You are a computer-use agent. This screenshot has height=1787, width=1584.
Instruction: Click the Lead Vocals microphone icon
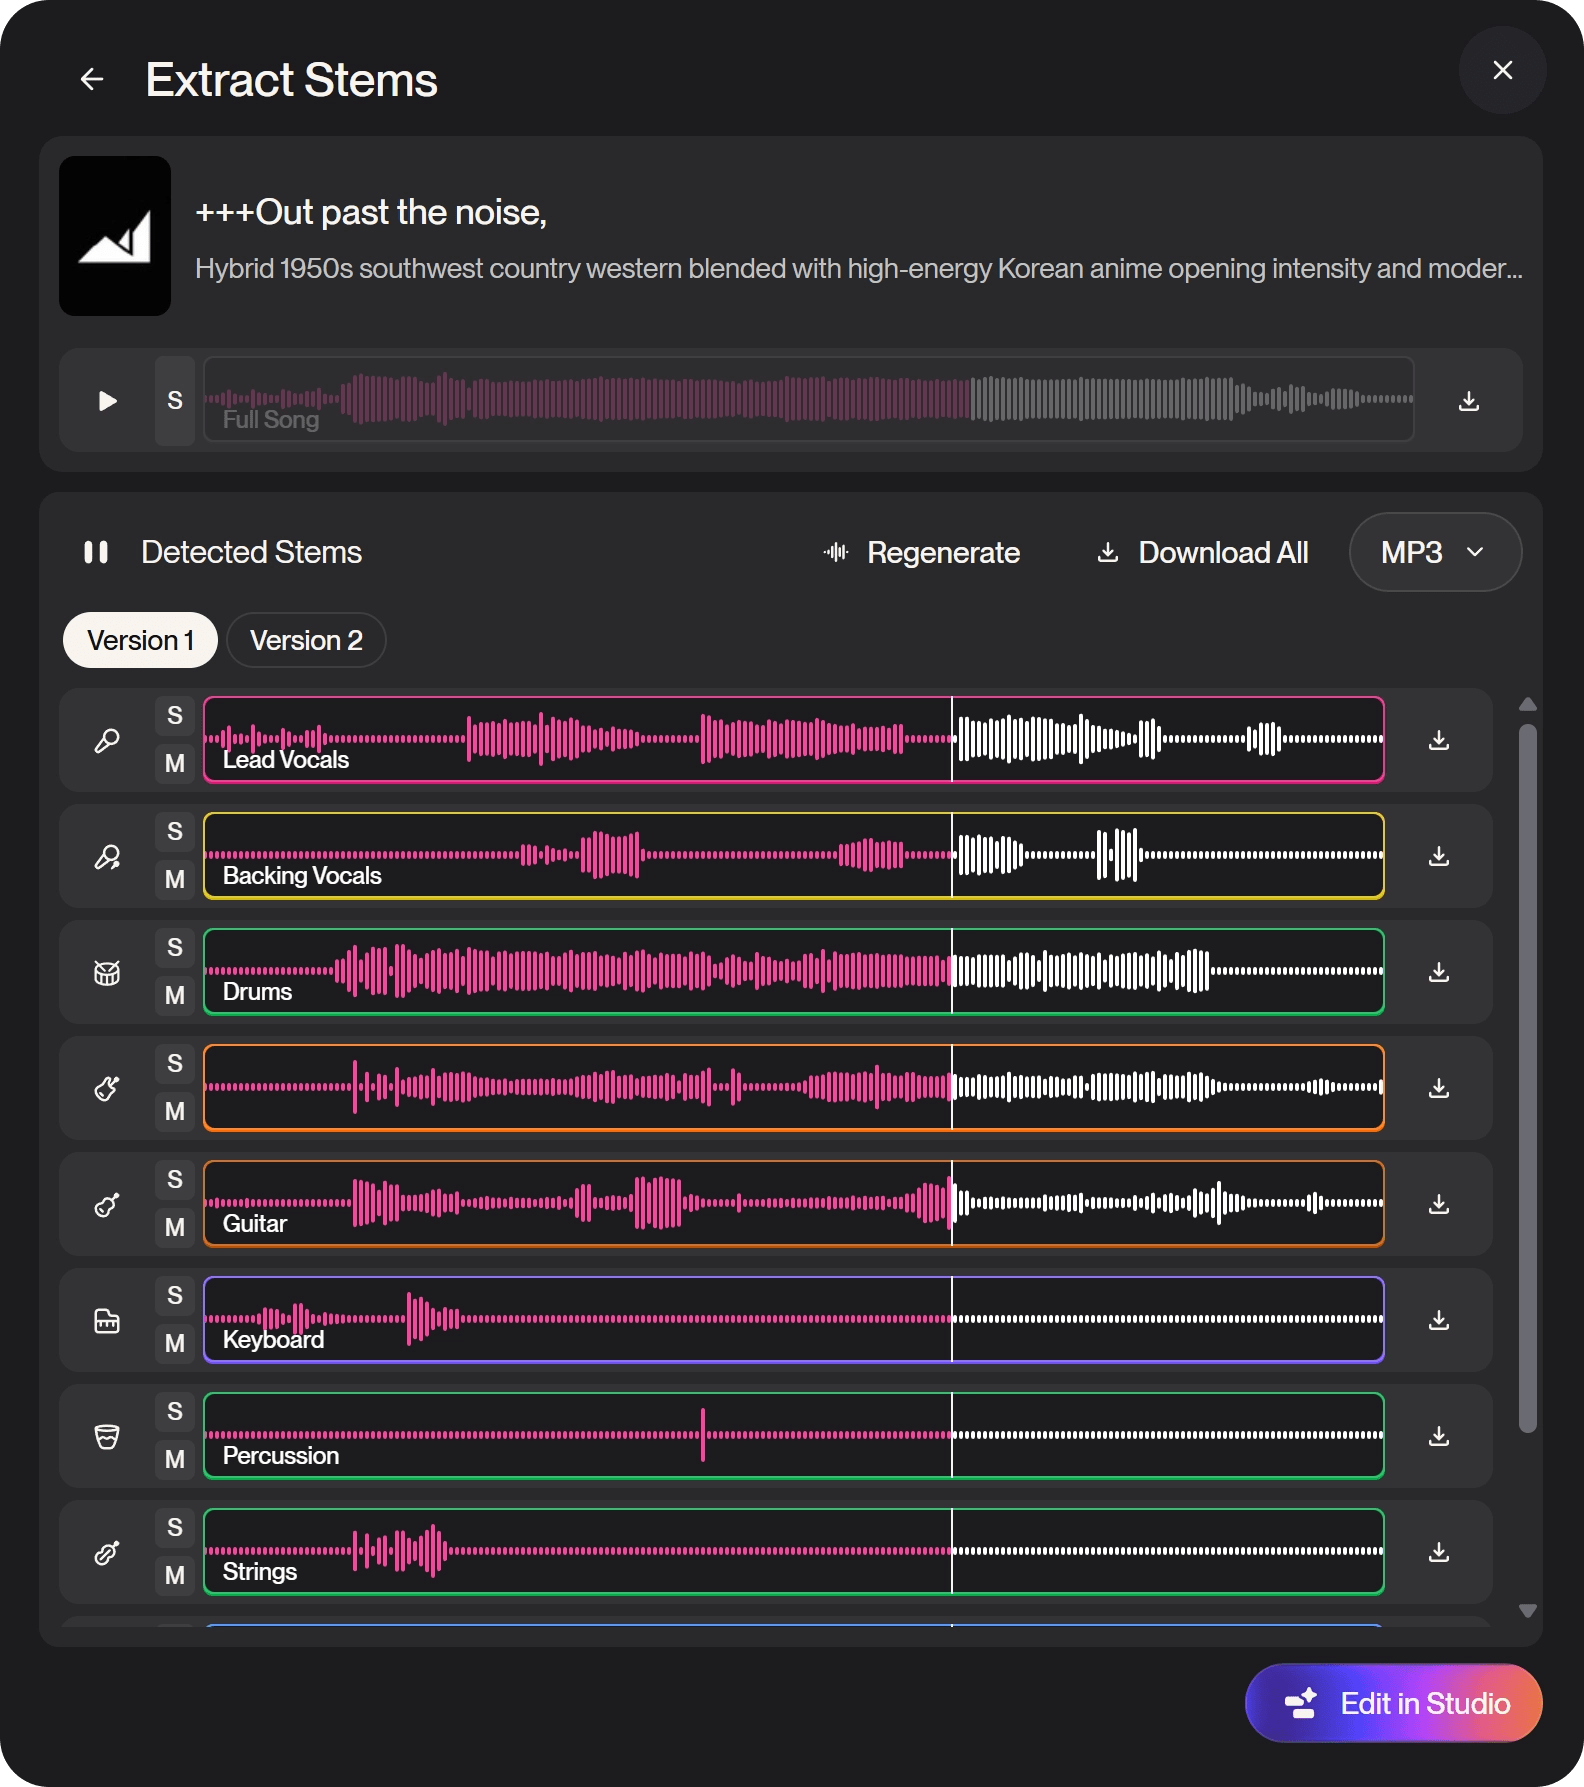pos(107,740)
